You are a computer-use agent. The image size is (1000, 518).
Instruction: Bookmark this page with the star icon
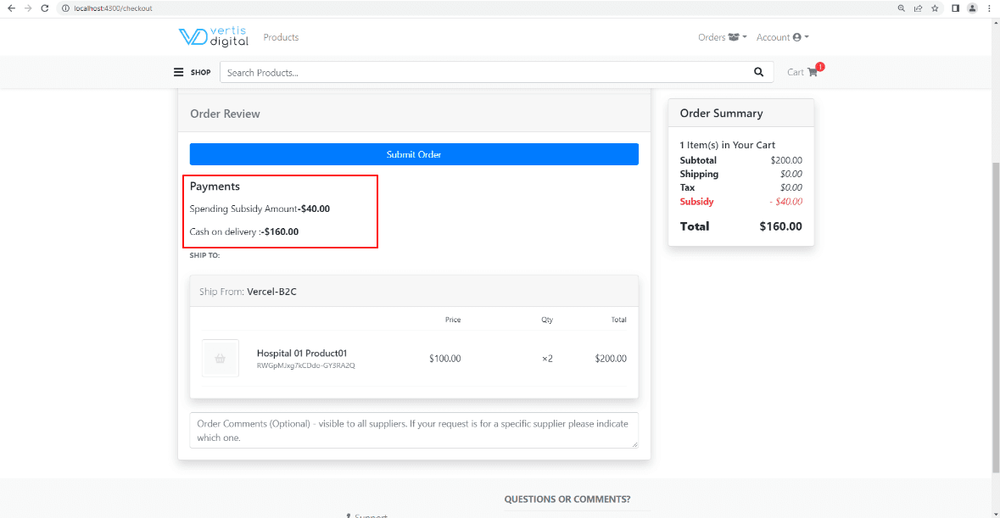(x=934, y=8)
